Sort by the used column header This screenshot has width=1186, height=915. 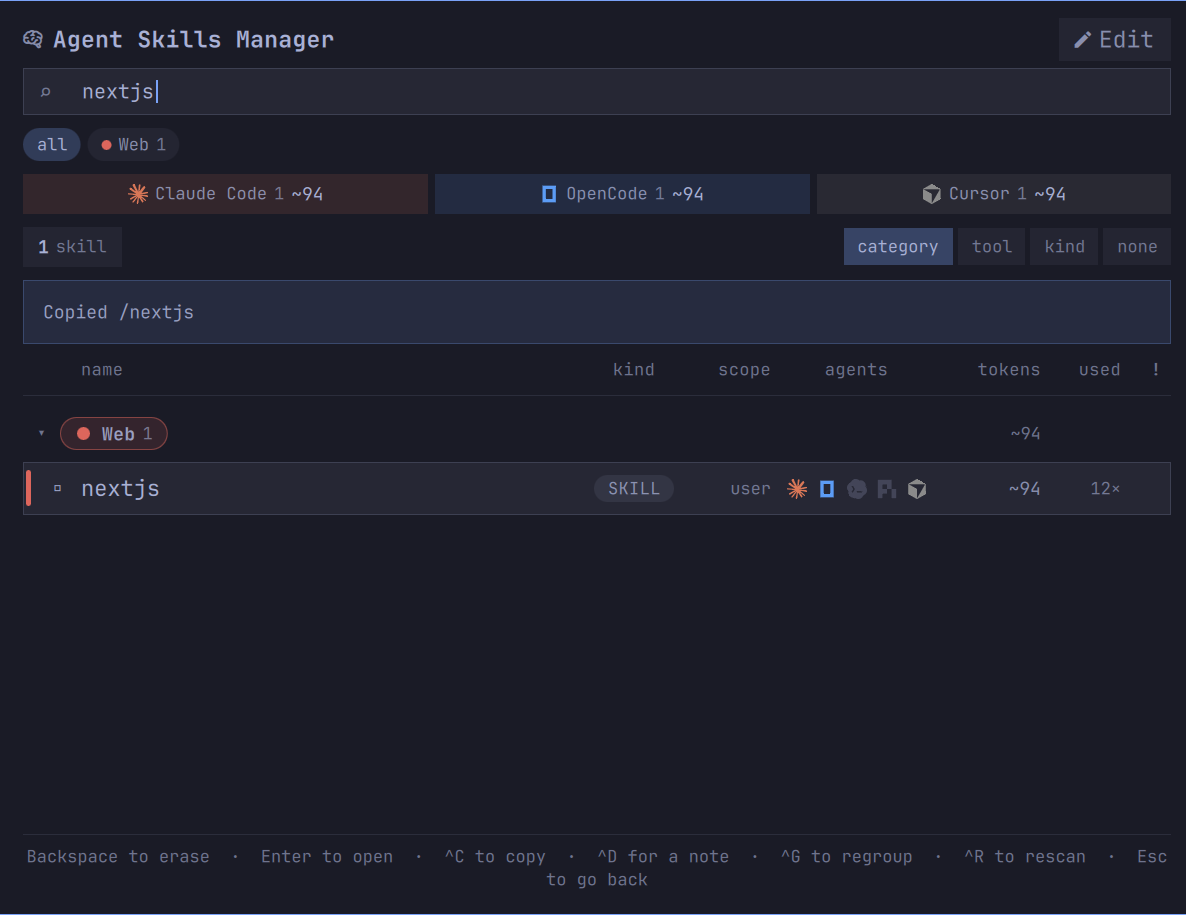coord(1099,370)
